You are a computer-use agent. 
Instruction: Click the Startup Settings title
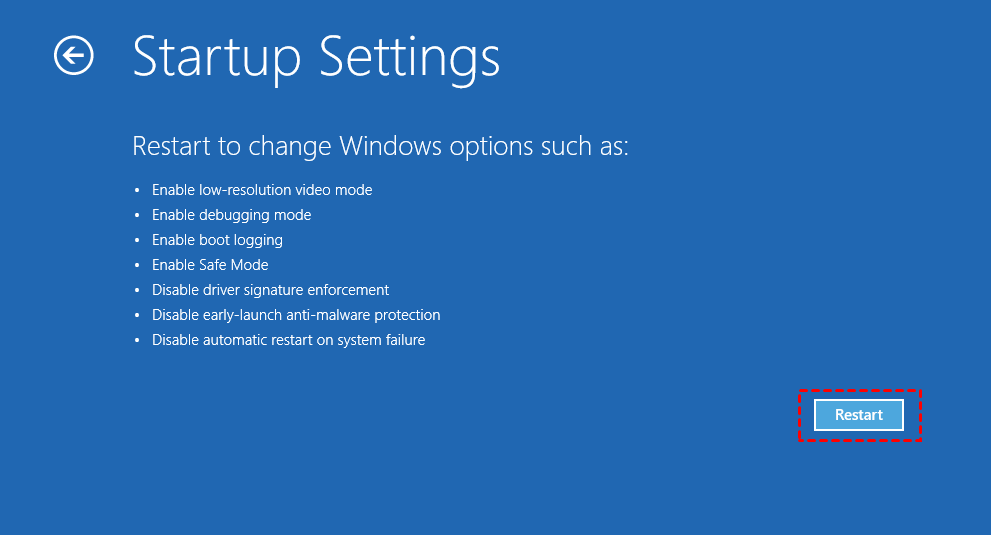tap(316, 57)
